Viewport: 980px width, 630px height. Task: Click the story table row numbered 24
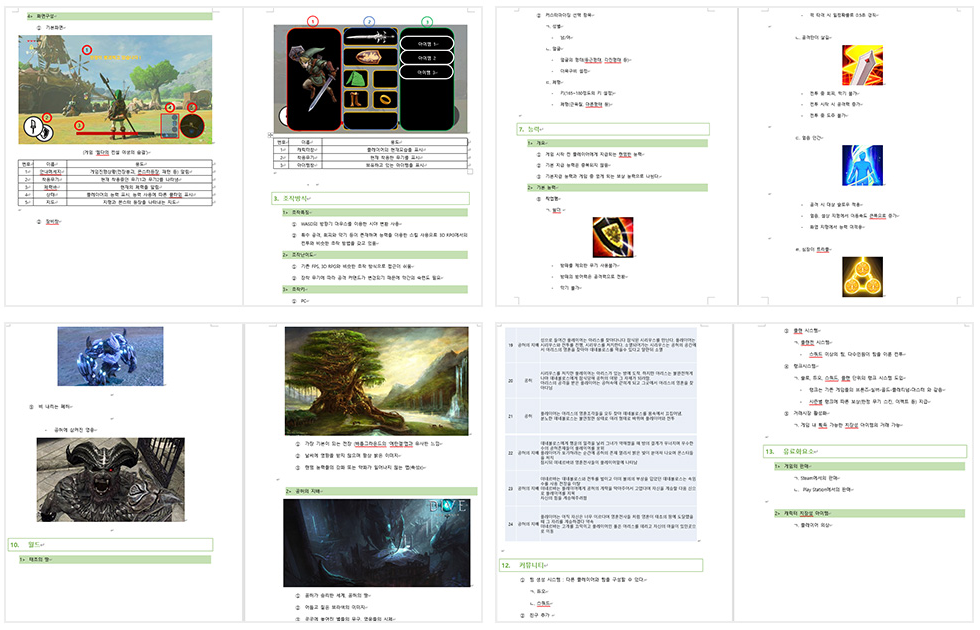(x=601, y=524)
